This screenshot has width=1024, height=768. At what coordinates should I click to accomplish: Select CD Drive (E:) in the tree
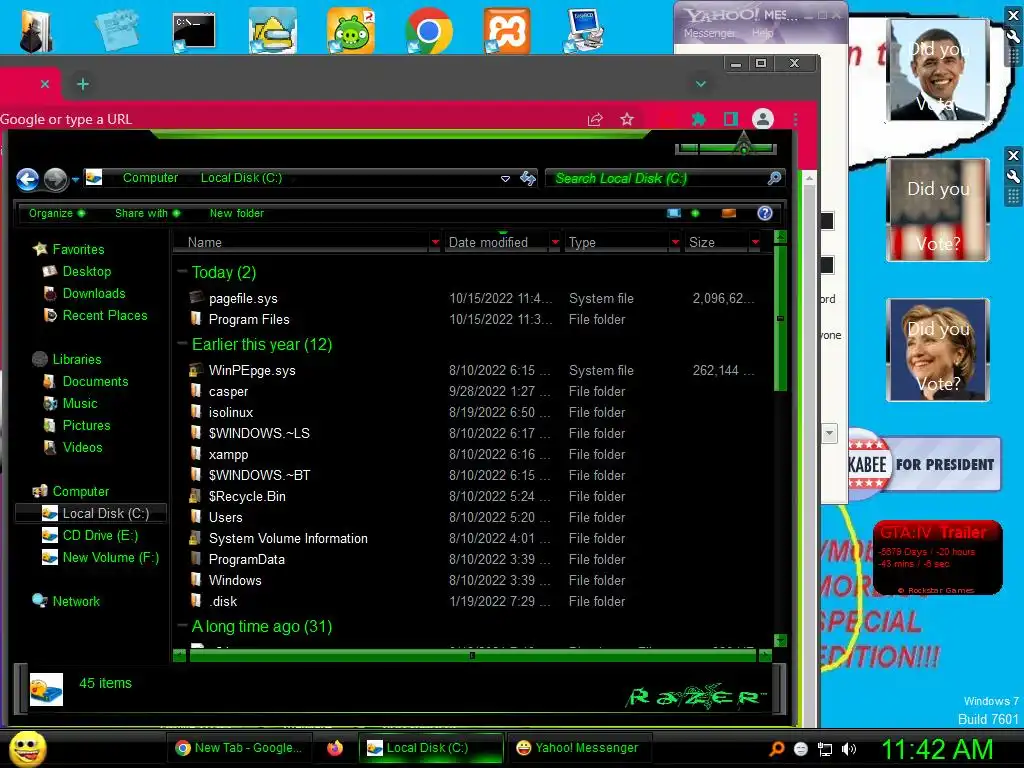pos(101,536)
